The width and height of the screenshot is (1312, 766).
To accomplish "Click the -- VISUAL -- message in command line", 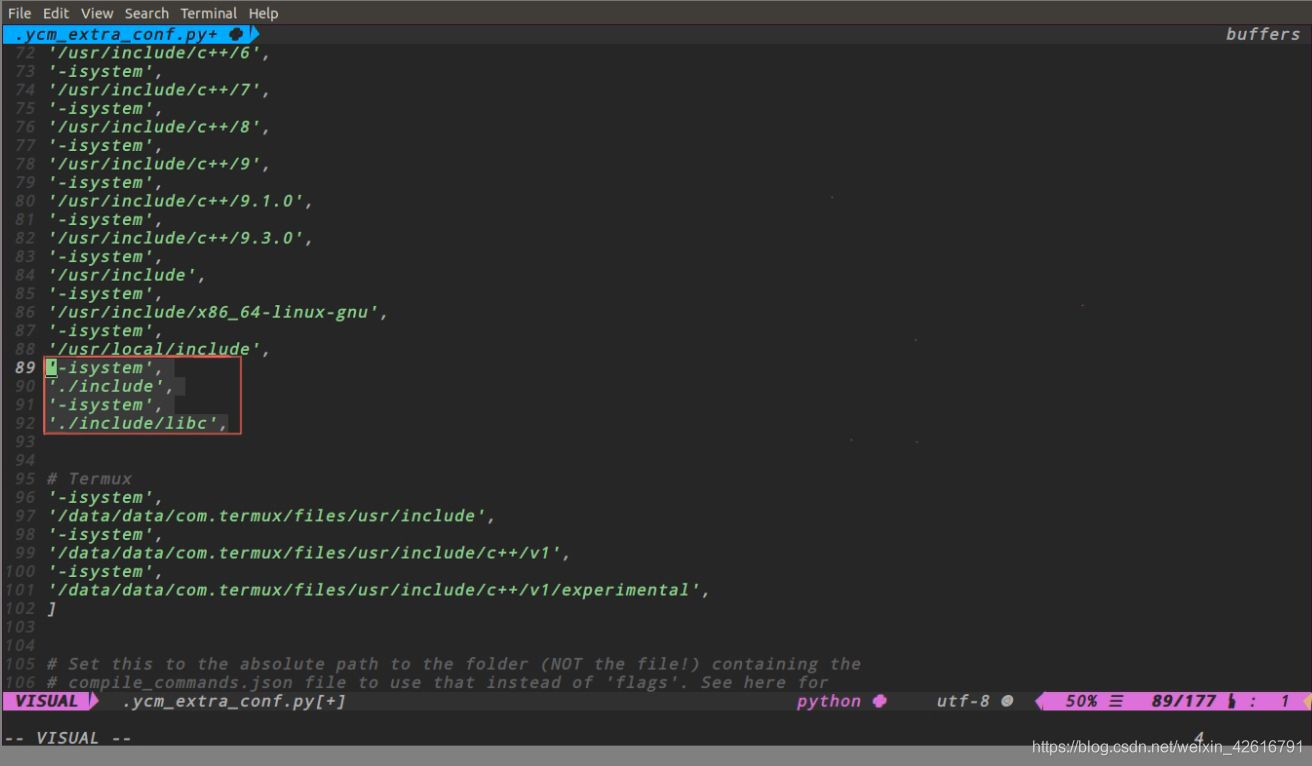I will 67,738.
